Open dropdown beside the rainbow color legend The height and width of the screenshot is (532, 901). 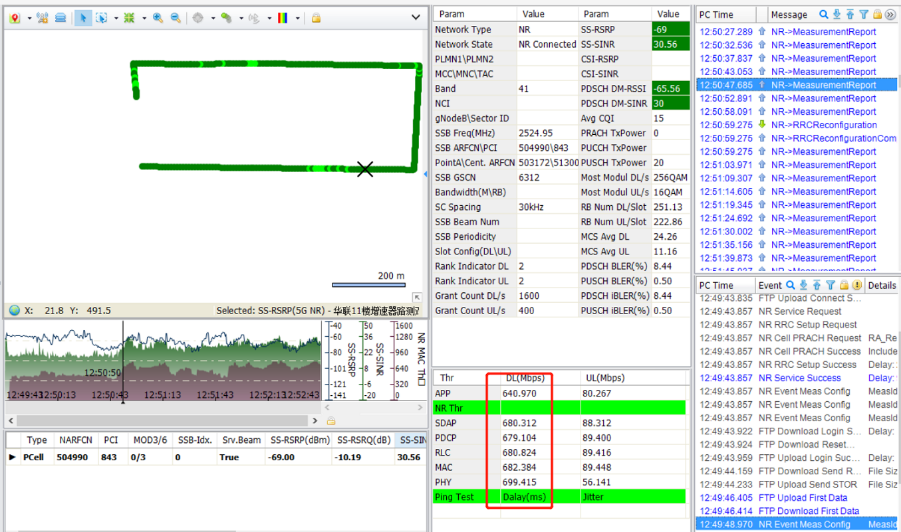[298, 18]
